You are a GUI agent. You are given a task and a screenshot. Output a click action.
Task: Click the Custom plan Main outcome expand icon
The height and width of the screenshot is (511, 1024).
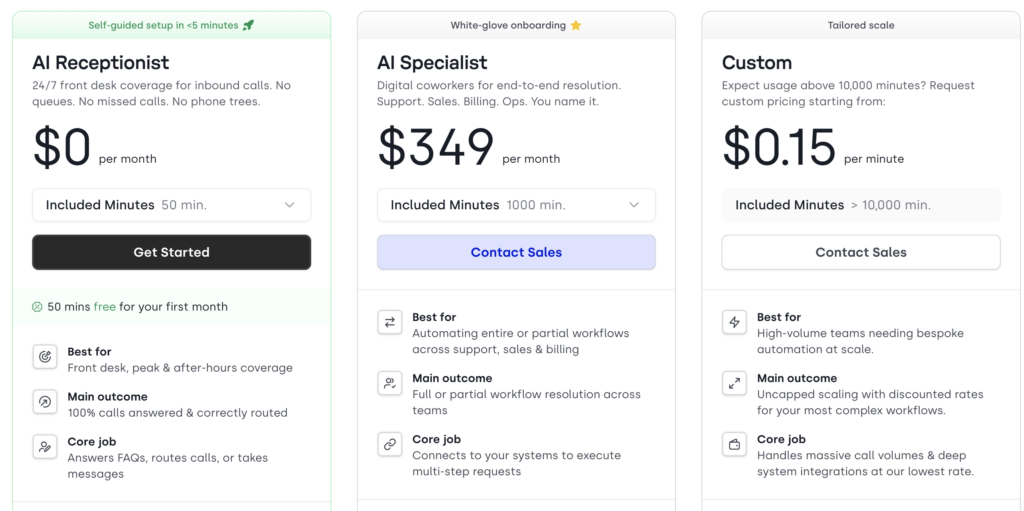pyautogui.click(x=734, y=383)
